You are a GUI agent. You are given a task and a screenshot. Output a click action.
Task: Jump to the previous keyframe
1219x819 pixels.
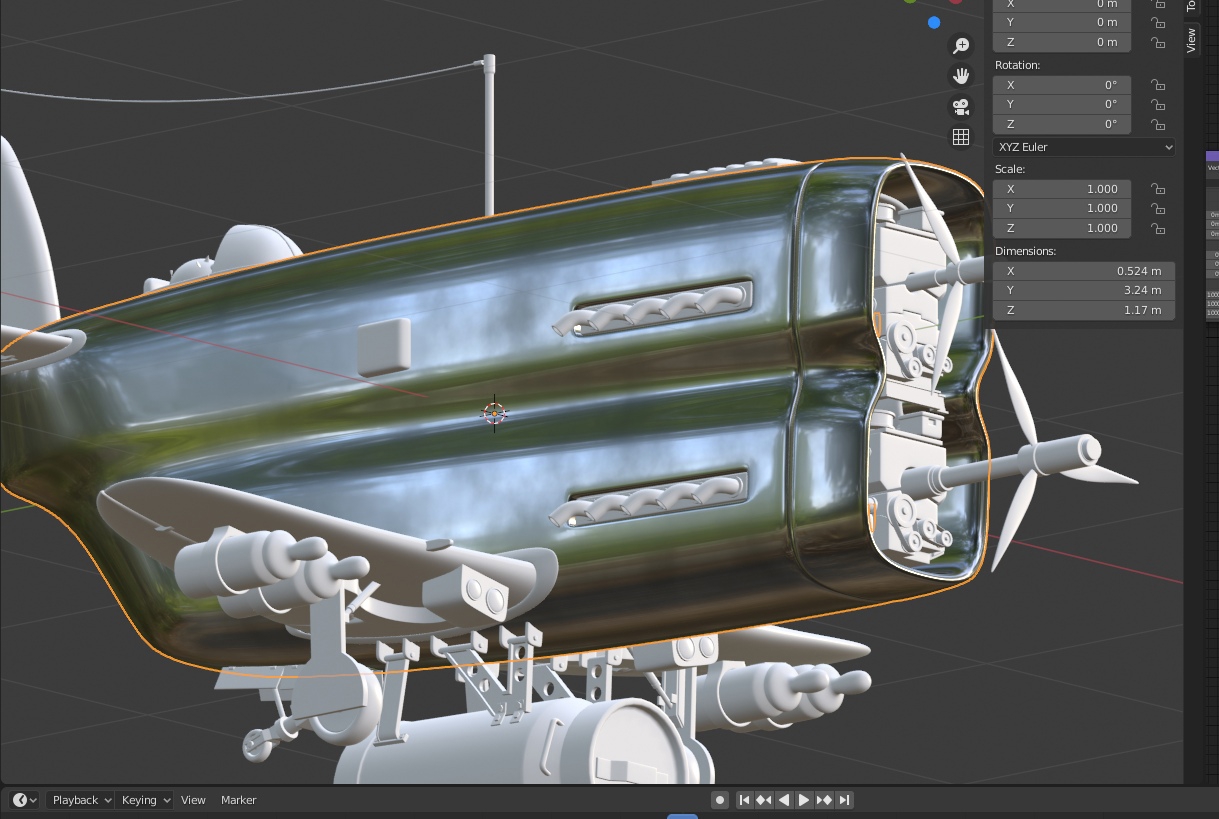tap(764, 800)
